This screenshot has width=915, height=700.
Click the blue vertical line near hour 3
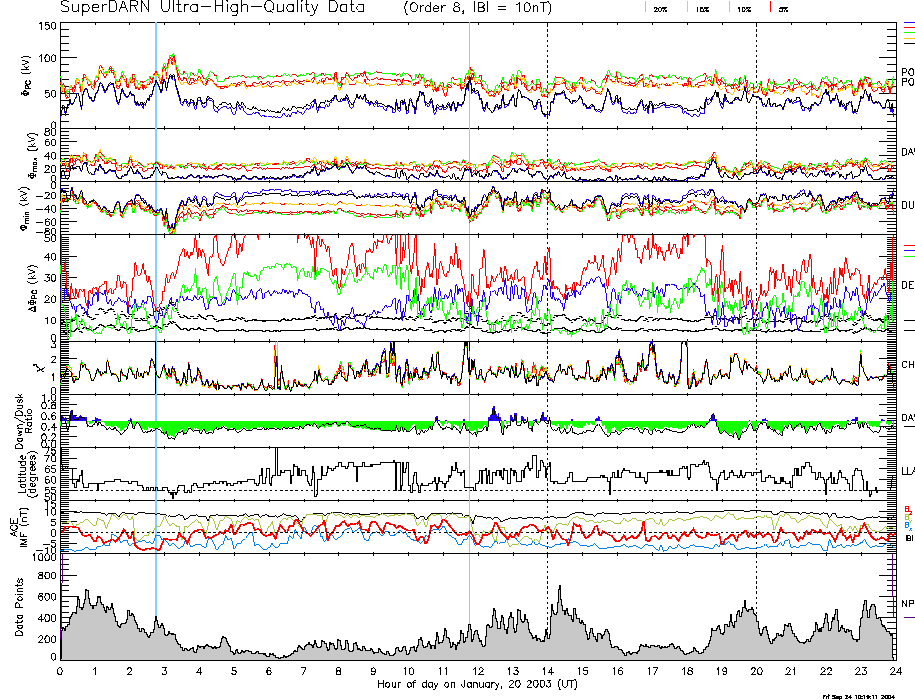click(156, 300)
